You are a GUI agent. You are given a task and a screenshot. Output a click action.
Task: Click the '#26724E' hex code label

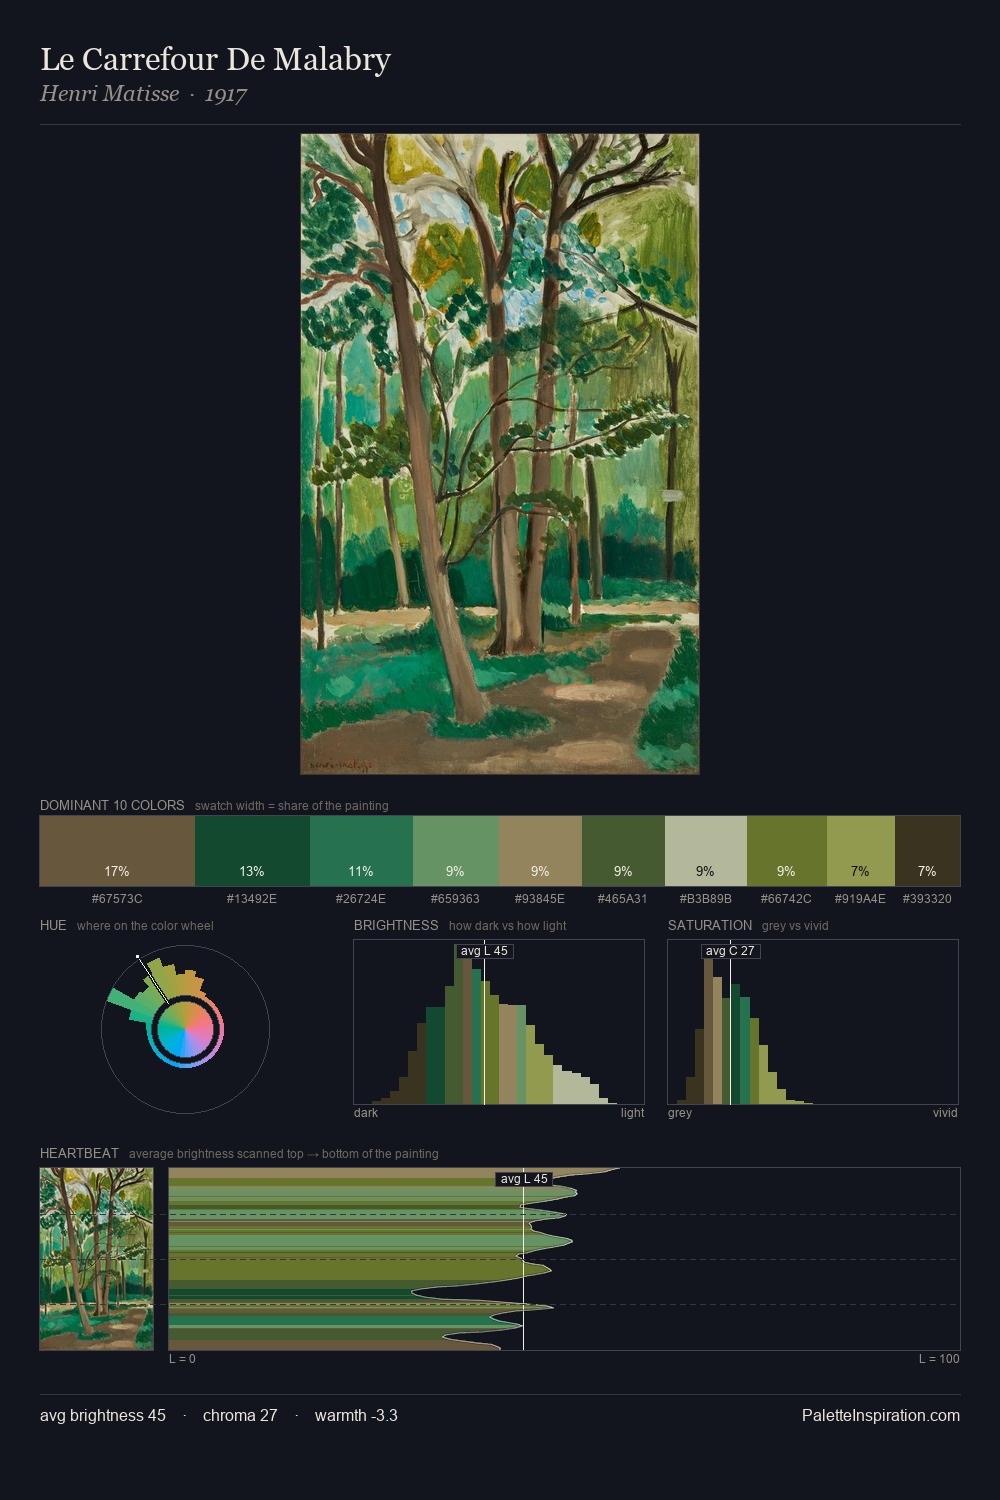(x=361, y=899)
